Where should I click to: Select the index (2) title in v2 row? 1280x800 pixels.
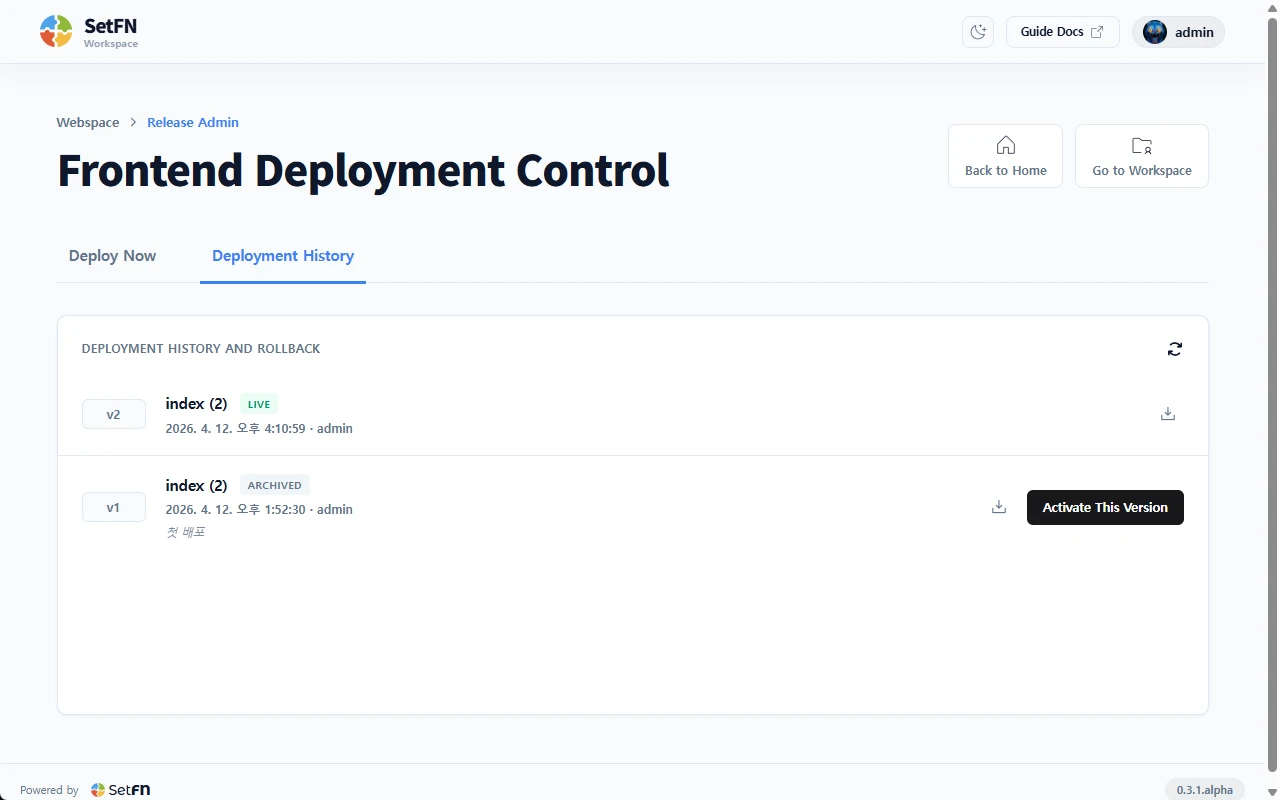click(x=196, y=404)
